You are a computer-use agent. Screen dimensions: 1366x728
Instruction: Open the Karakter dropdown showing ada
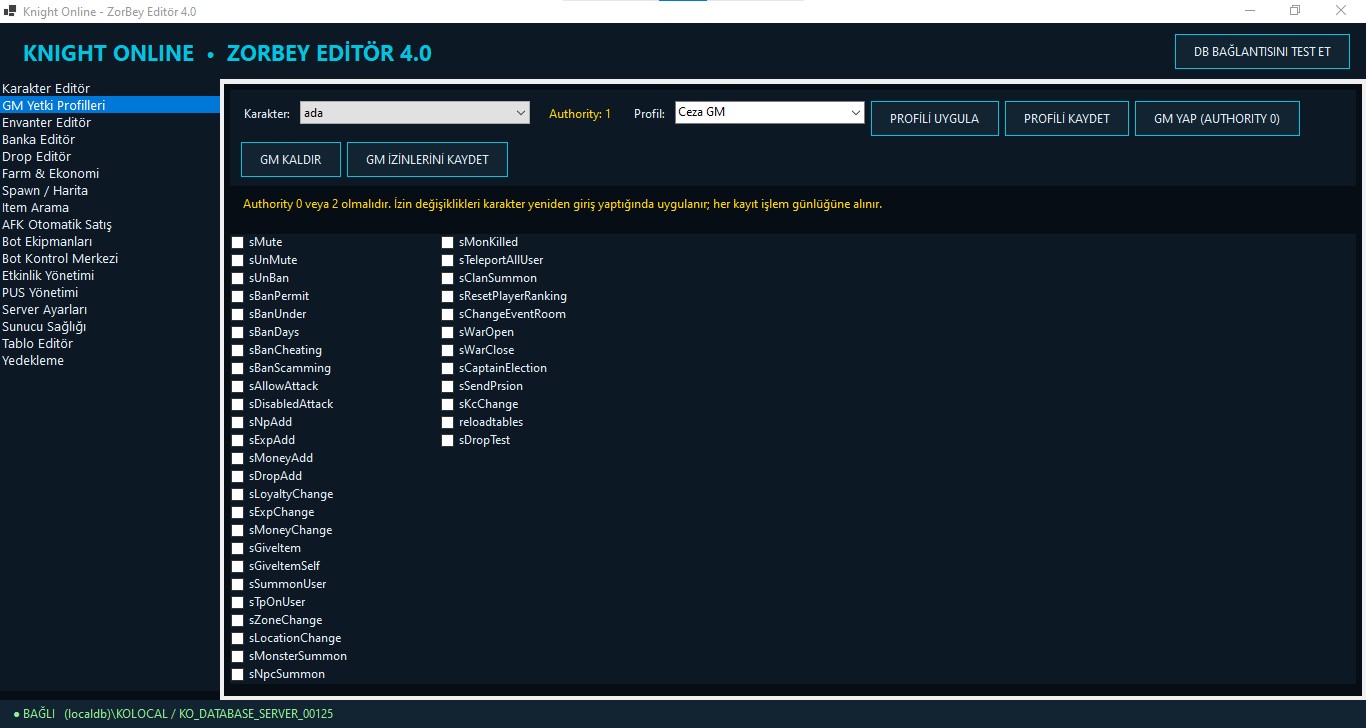point(414,113)
